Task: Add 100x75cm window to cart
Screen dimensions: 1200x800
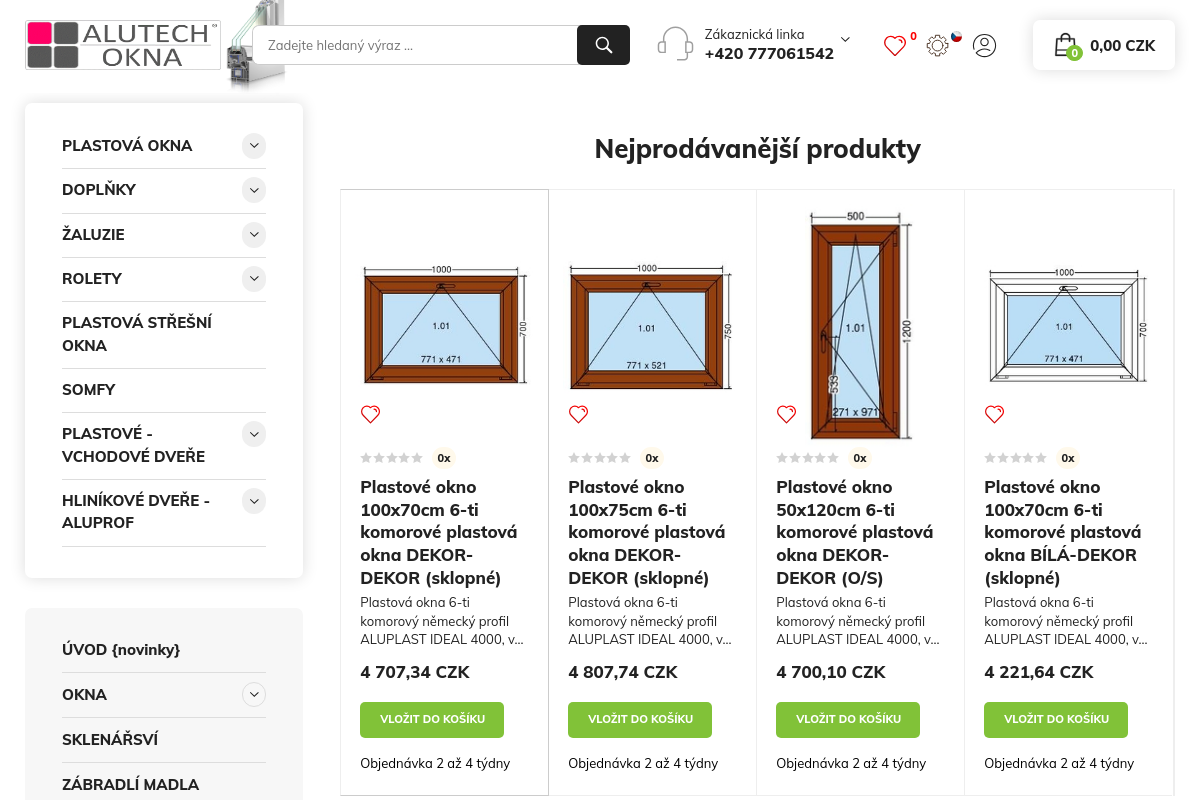Action: (x=640, y=719)
